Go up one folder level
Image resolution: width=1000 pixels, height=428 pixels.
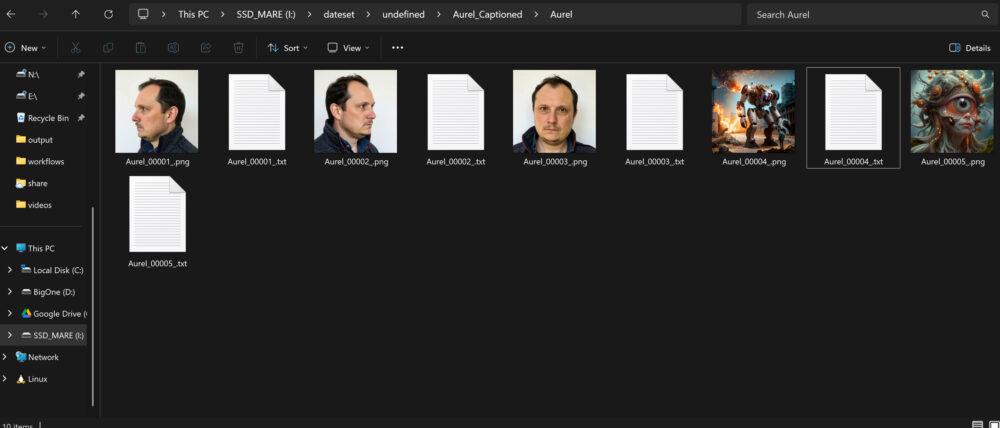(76, 15)
